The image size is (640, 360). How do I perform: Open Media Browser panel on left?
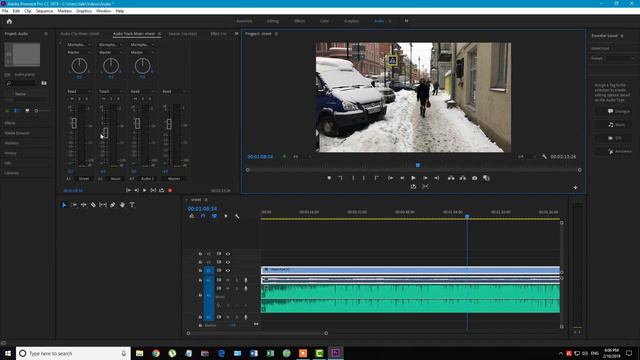click(17, 133)
